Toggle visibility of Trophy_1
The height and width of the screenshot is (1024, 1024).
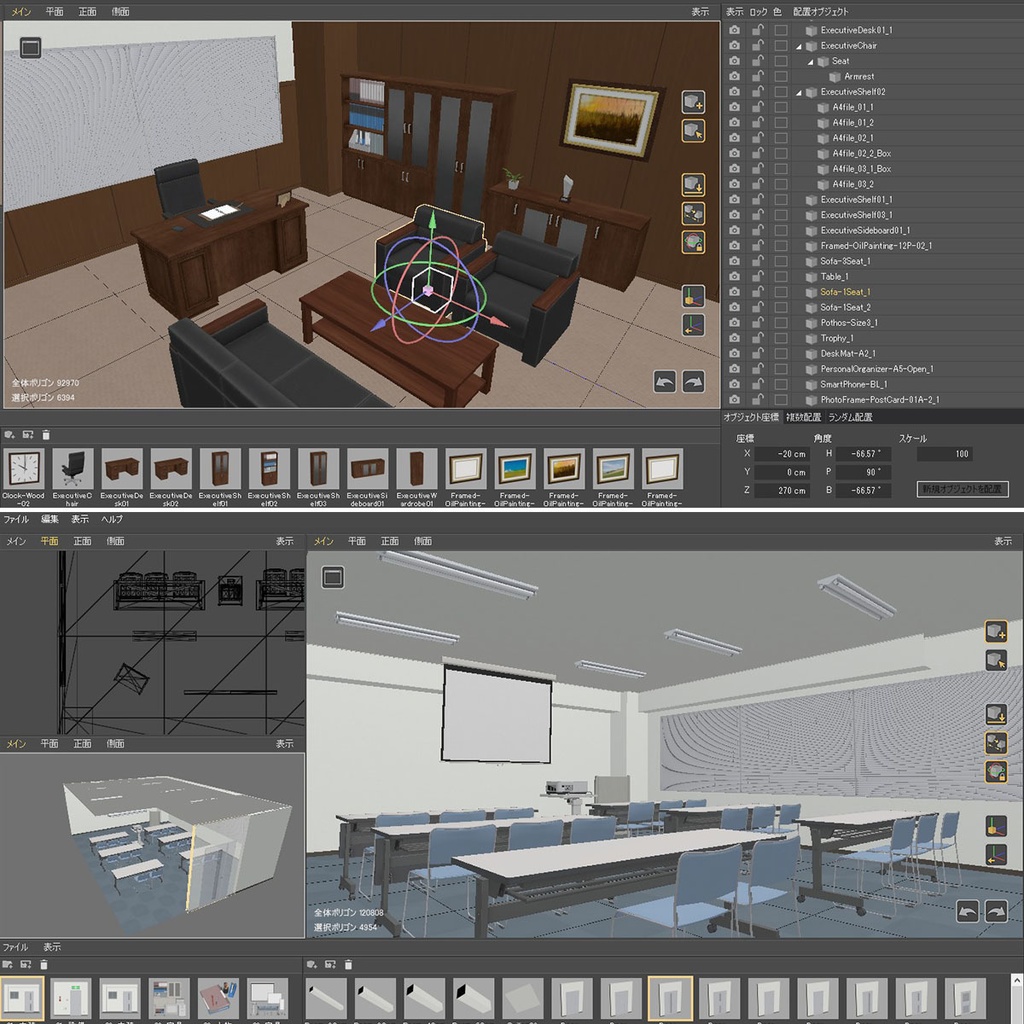(735, 338)
